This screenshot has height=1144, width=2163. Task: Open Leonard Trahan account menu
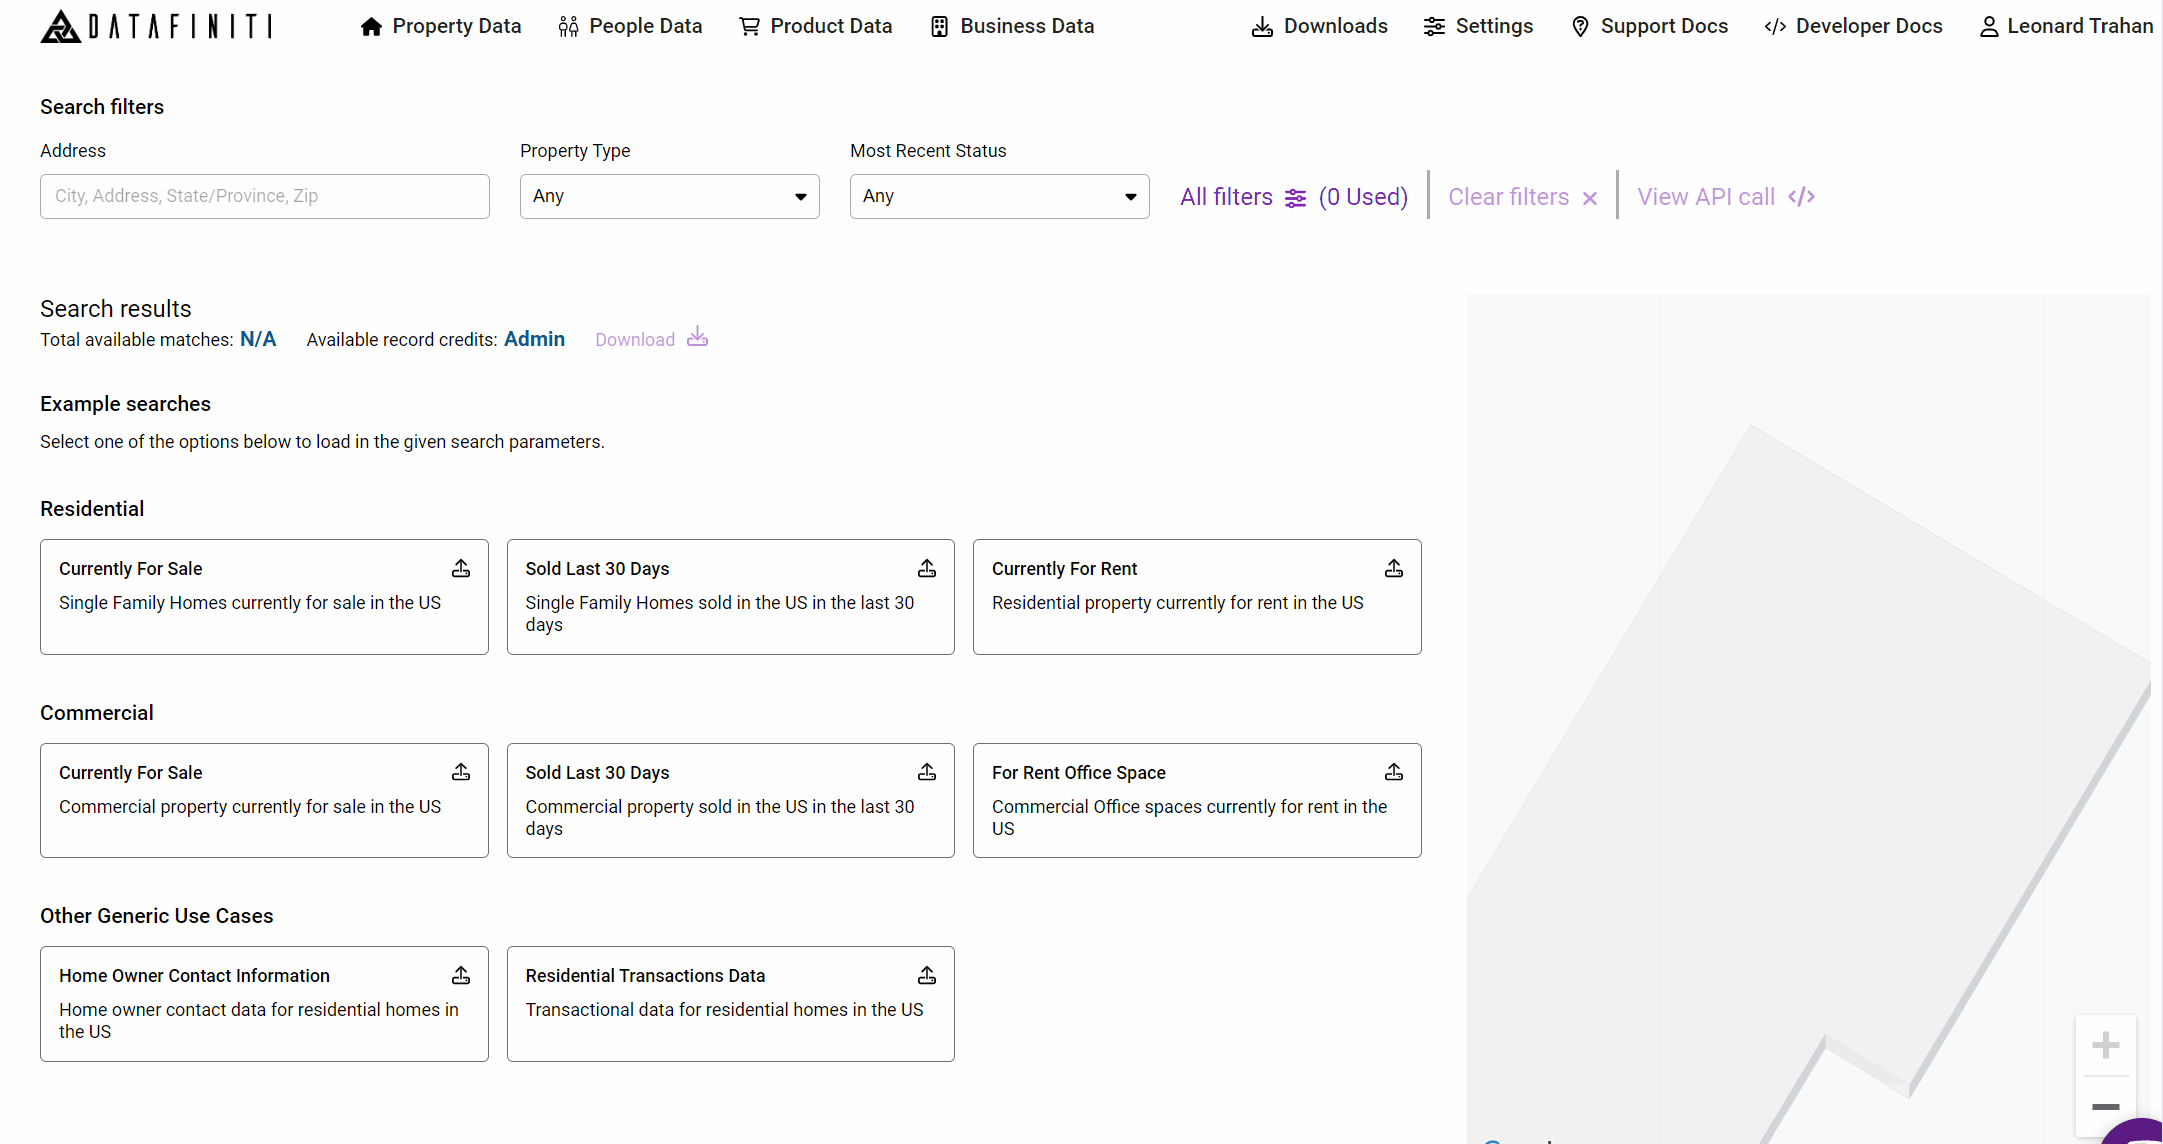click(2066, 26)
